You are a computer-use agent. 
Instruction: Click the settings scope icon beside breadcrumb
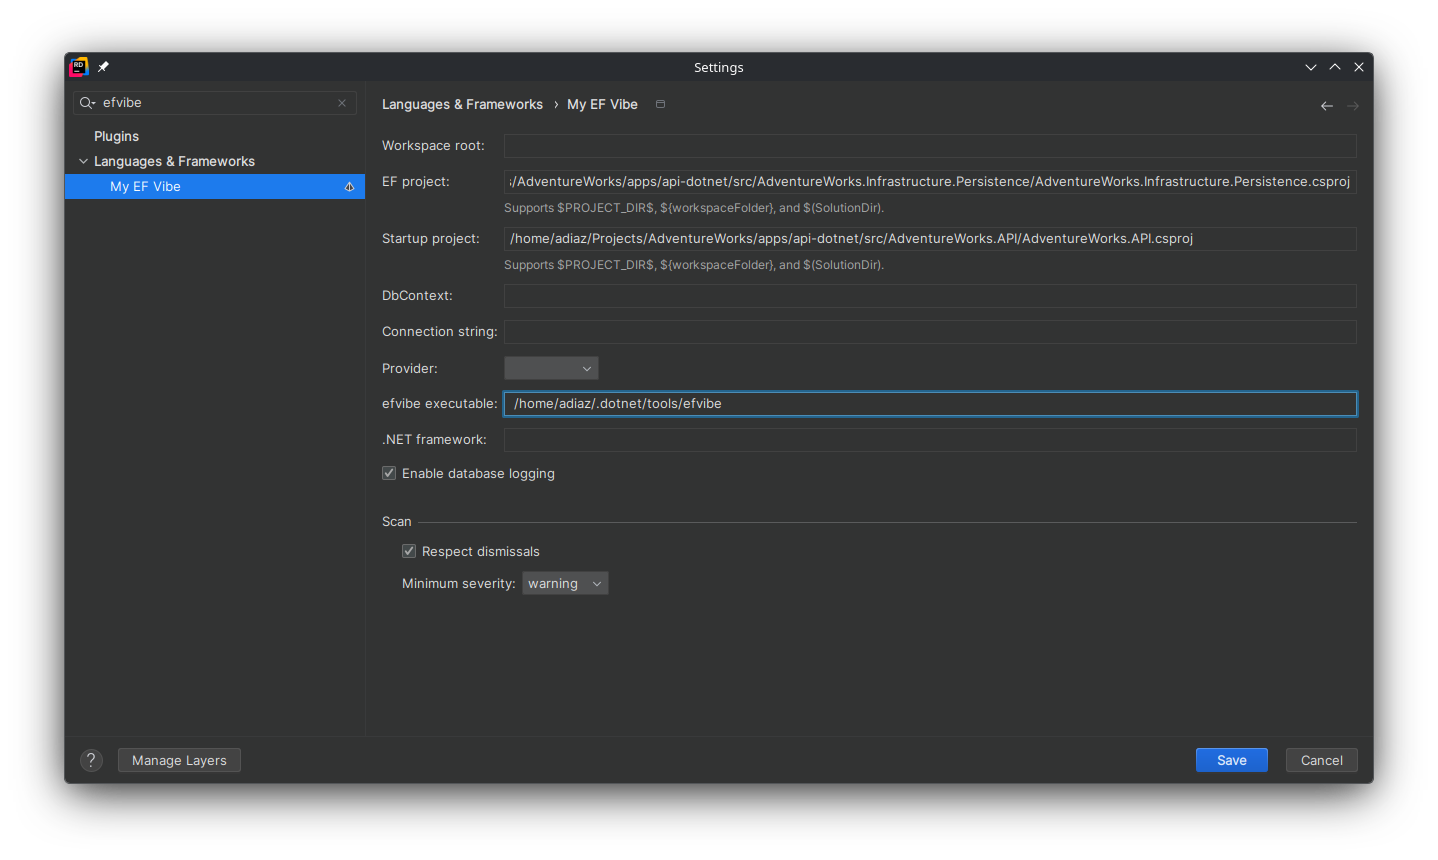[x=660, y=104]
